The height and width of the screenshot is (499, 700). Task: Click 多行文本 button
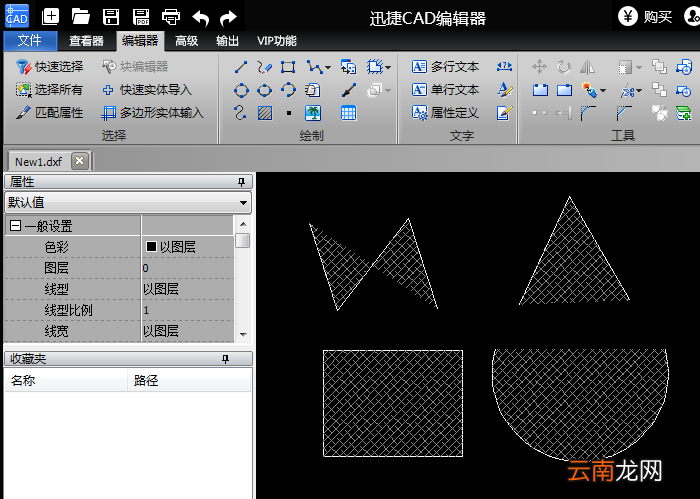click(445, 67)
